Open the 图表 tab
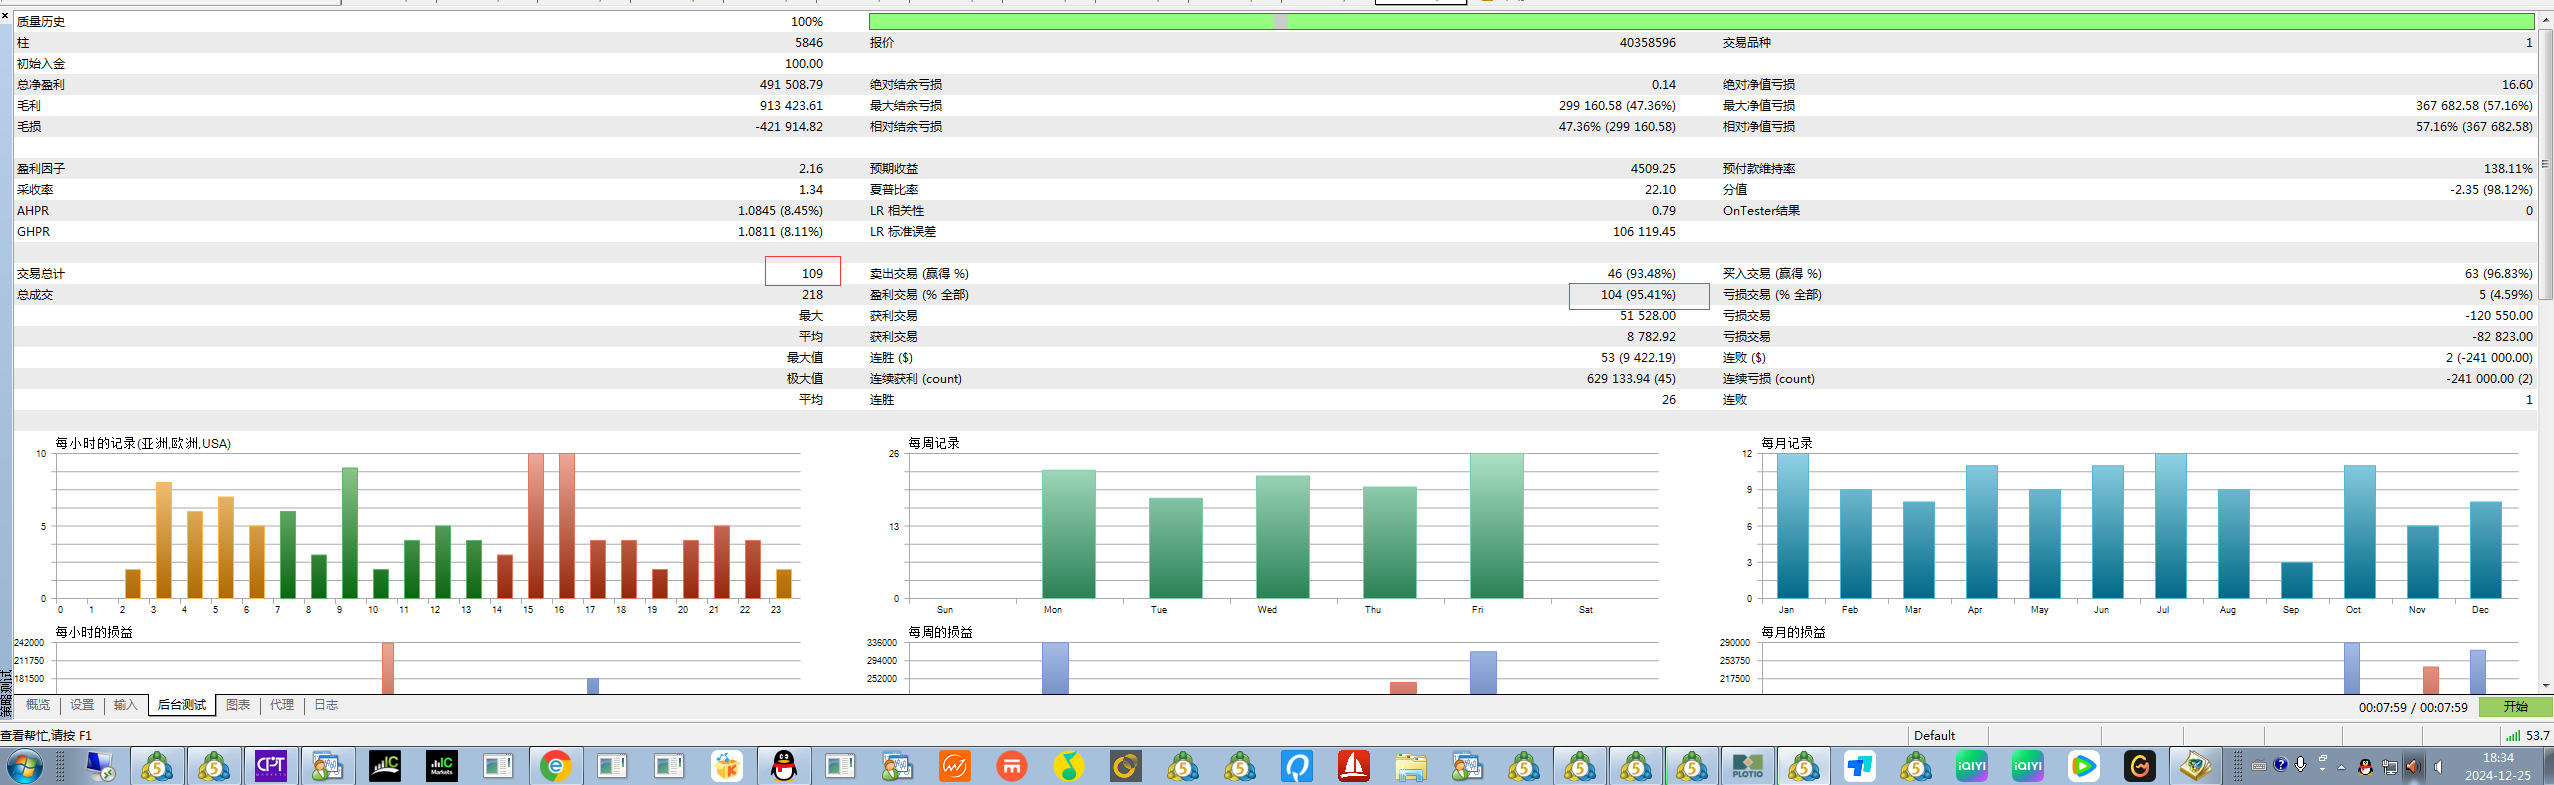 (x=238, y=705)
